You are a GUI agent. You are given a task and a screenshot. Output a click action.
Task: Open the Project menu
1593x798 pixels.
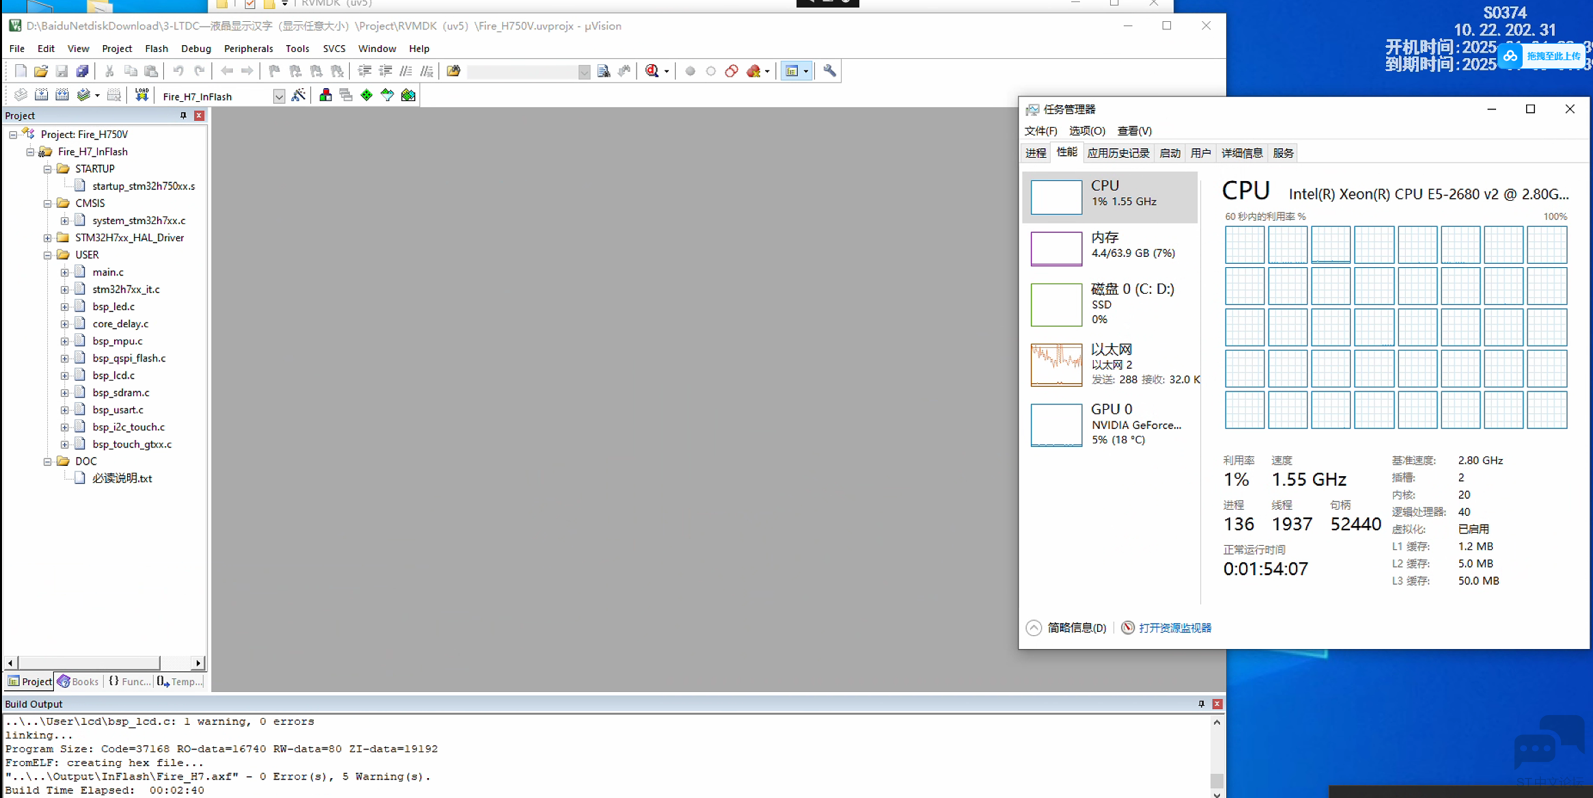tap(116, 48)
